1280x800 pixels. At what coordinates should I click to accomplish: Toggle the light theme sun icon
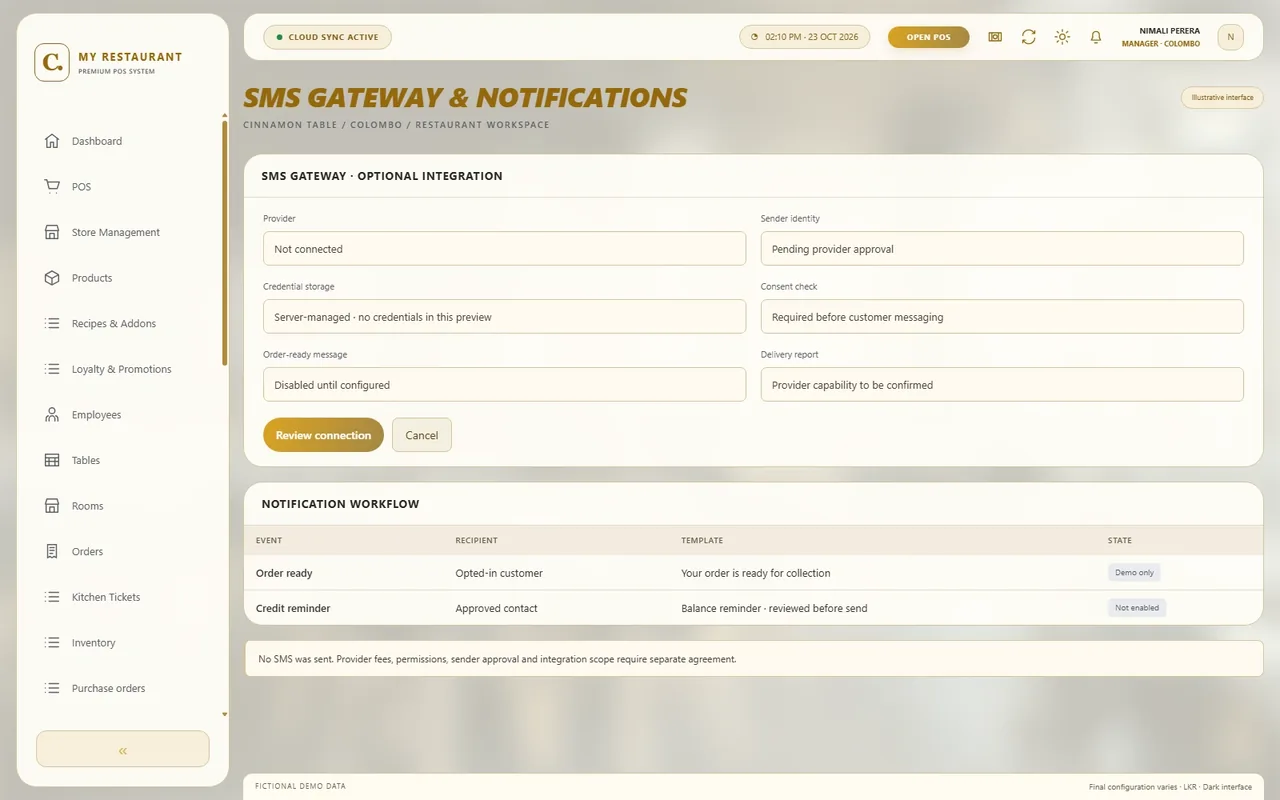1062,37
